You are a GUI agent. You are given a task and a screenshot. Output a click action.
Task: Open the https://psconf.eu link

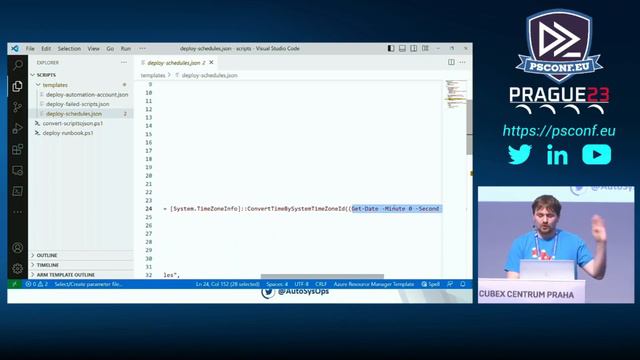[559, 131]
